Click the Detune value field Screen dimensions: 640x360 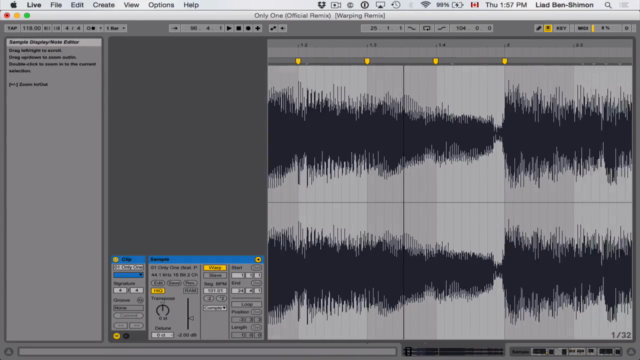(x=162, y=335)
